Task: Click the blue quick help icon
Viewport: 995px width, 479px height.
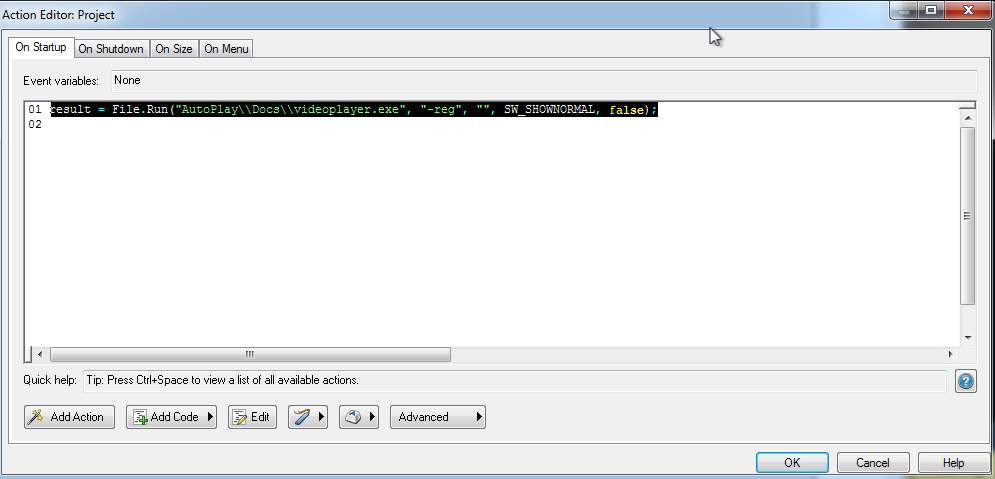Action: 965,381
